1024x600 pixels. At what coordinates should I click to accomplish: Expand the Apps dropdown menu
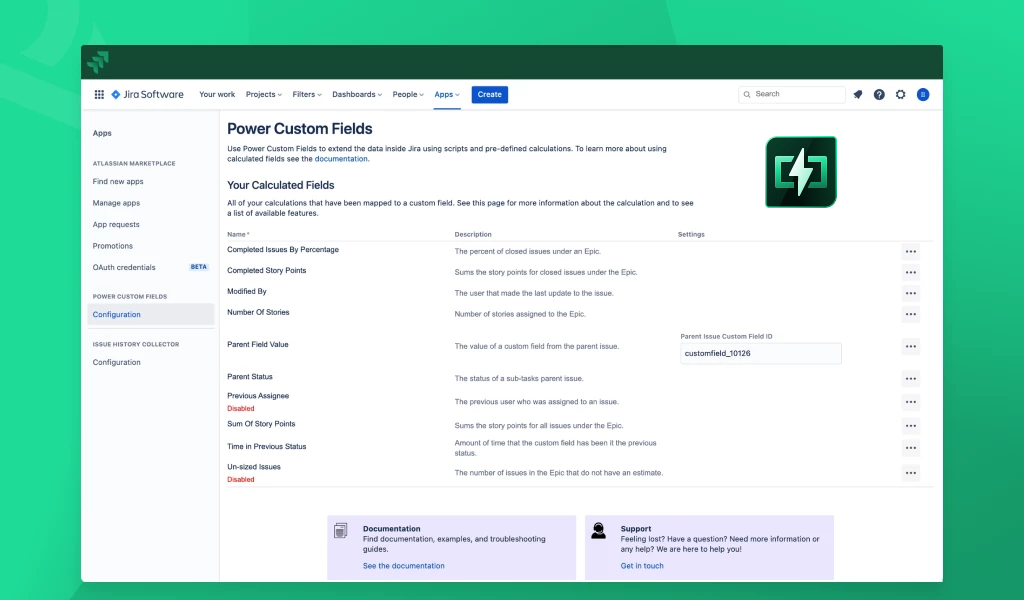click(447, 95)
